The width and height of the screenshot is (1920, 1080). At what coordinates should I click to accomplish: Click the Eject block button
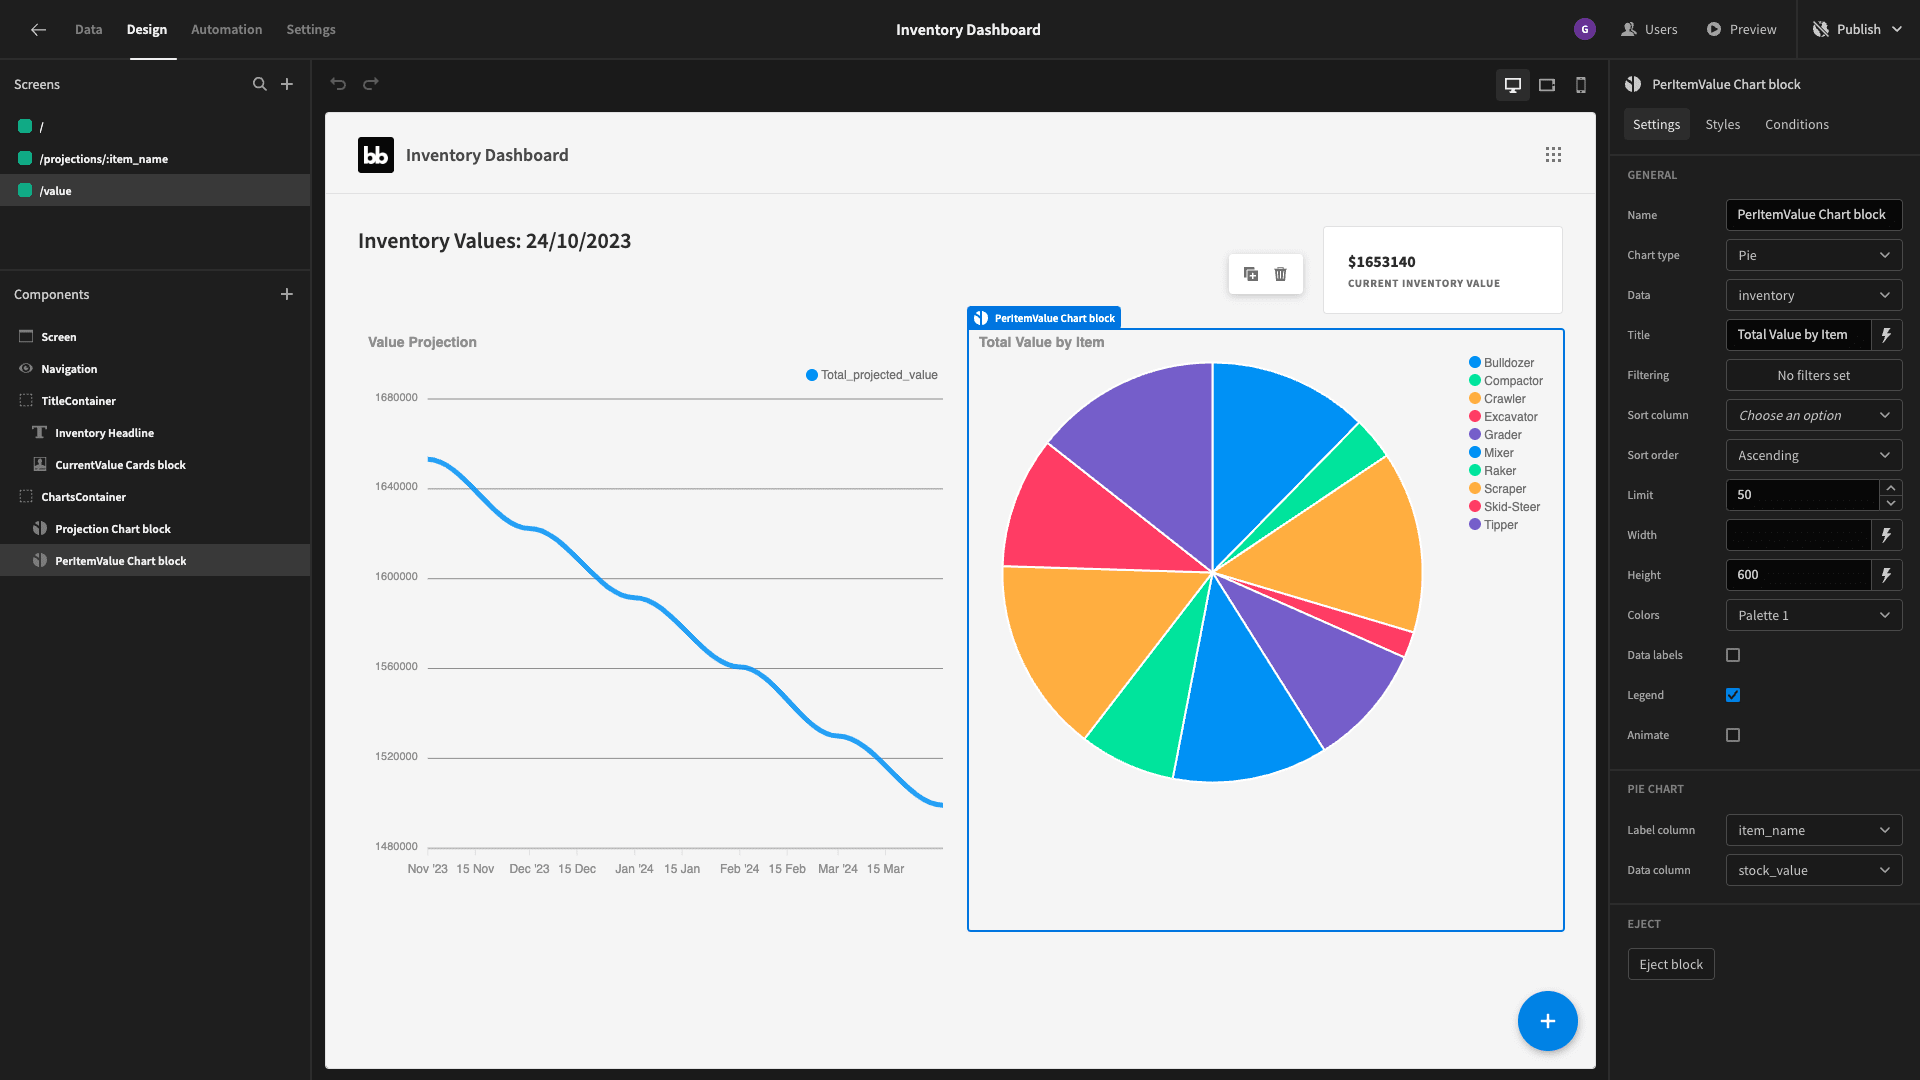click(1671, 964)
